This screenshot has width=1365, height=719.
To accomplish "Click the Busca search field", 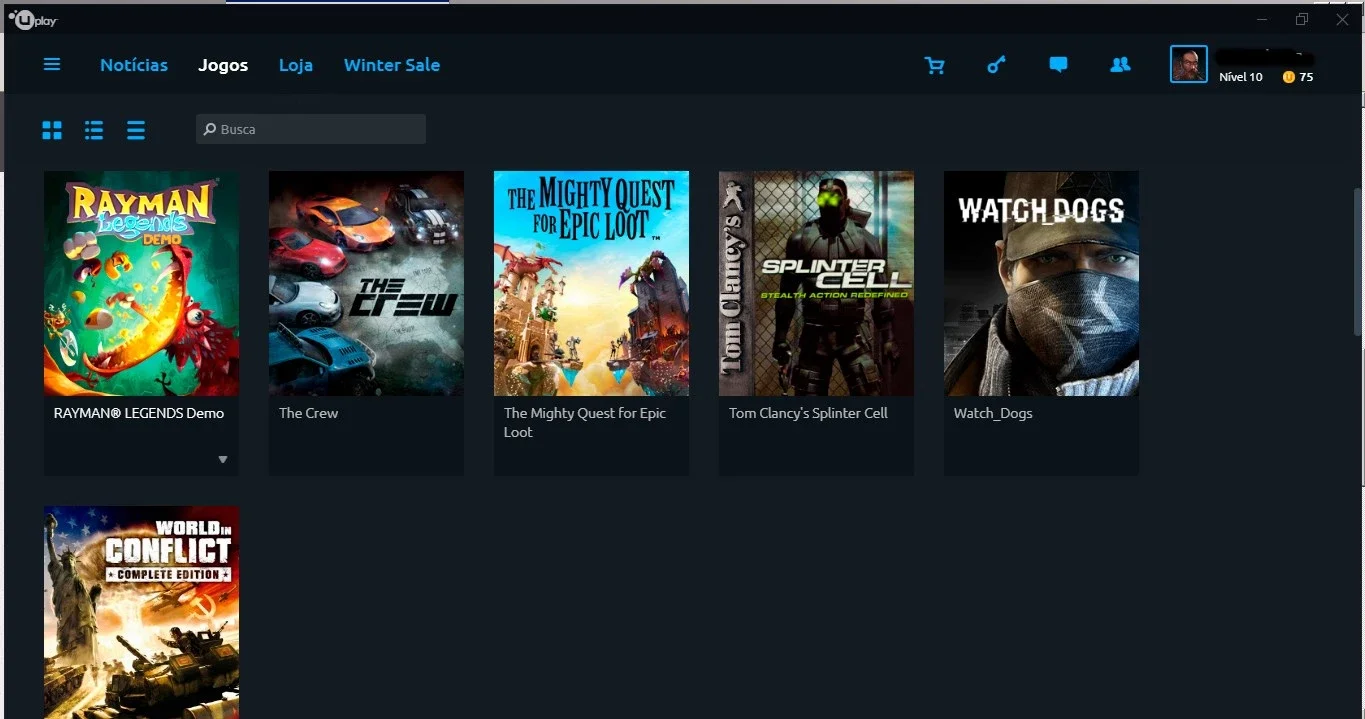I will pyautogui.click(x=311, y=129).
